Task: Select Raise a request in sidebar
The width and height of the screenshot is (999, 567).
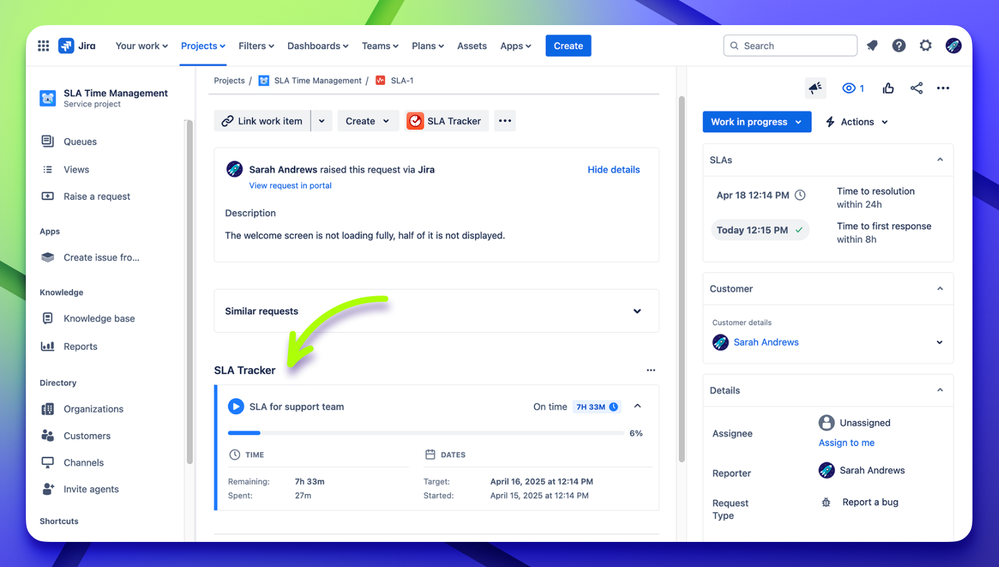Action: pos(96,196)
